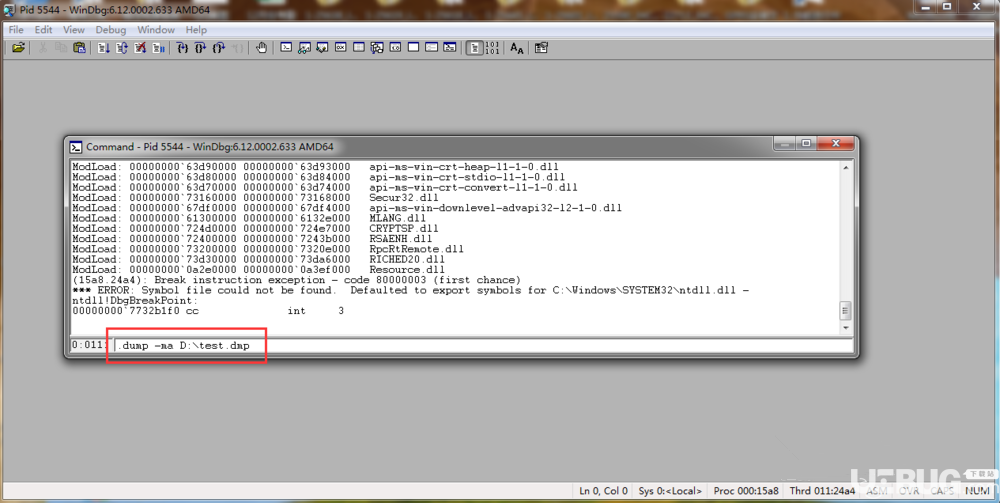Open the File menu
Image resolution: width=1000 pixels, height=503 pixels.
[x=16, y=29]
